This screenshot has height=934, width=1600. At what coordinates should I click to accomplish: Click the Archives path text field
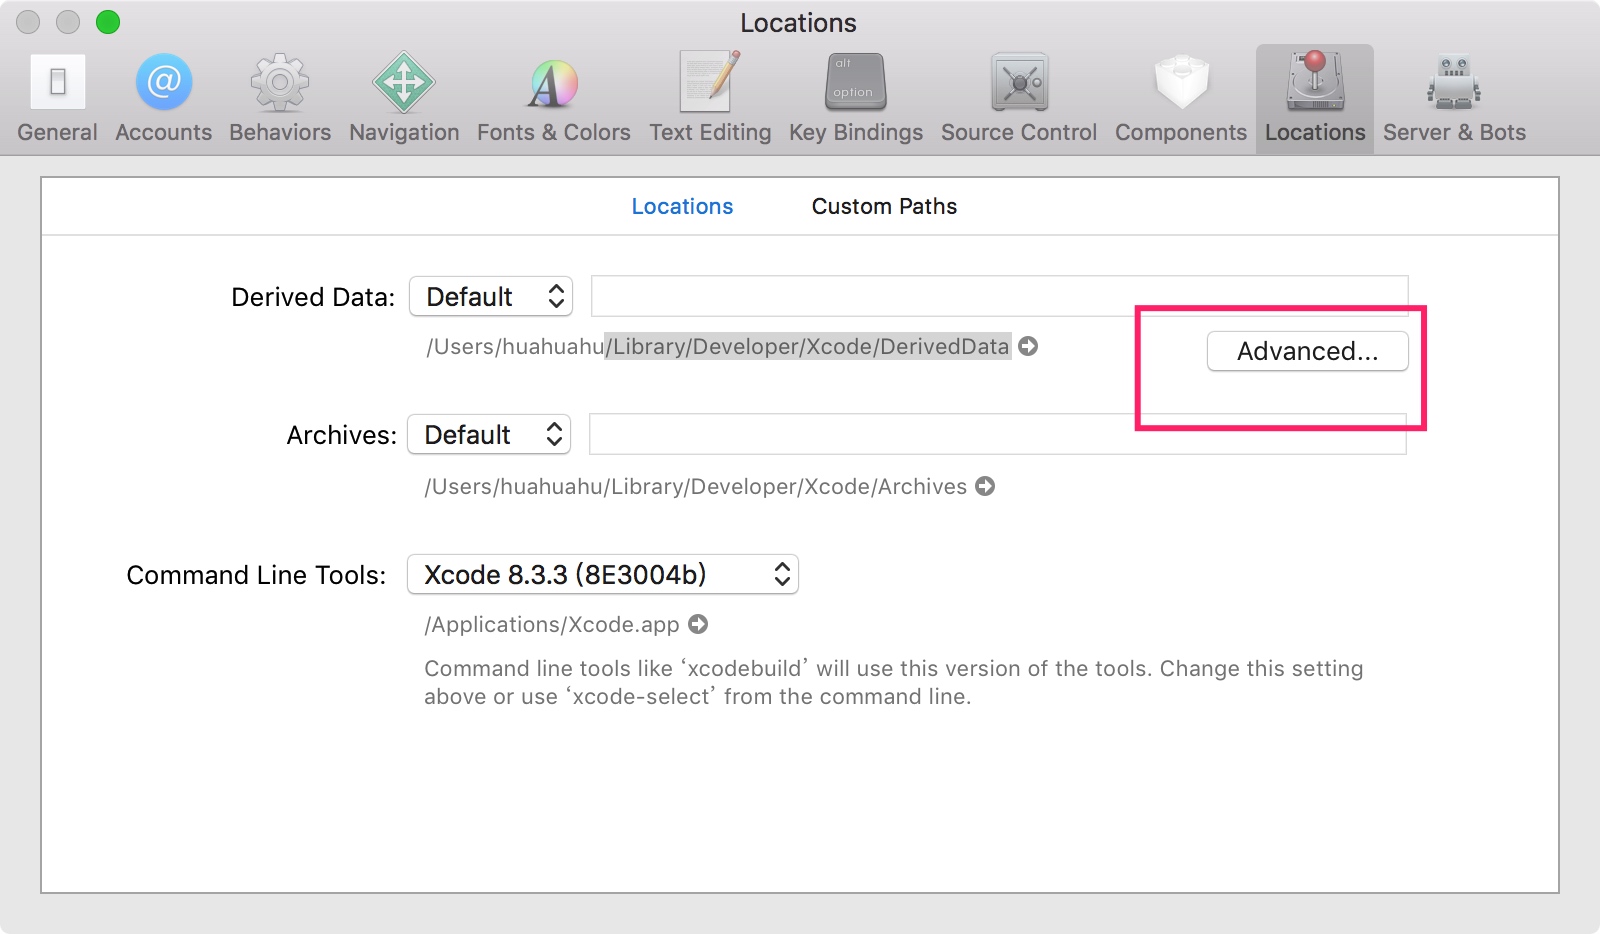(998, 434)
